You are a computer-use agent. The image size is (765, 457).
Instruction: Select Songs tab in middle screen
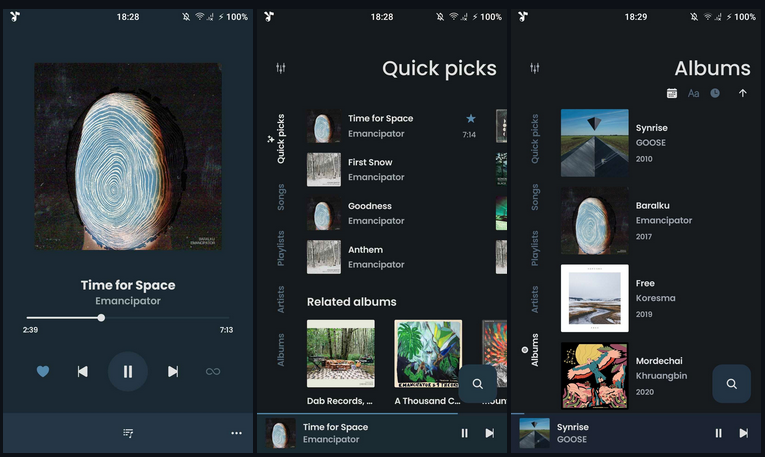tap(281, 197)
